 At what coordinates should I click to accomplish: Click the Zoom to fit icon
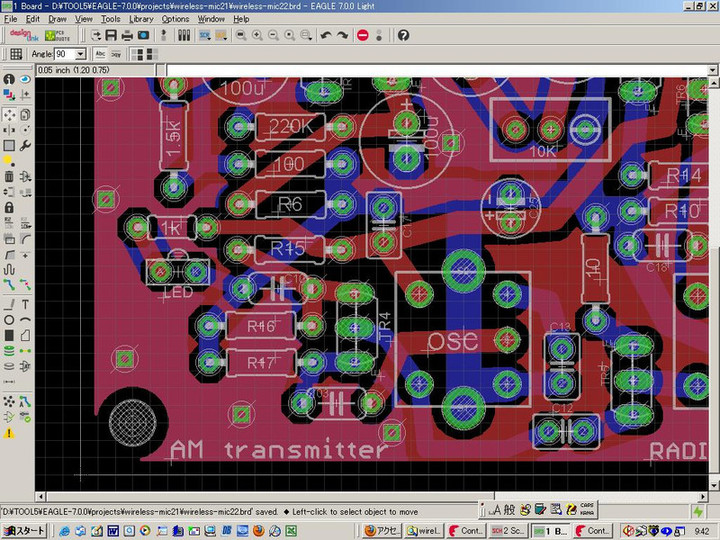point(241,35)
